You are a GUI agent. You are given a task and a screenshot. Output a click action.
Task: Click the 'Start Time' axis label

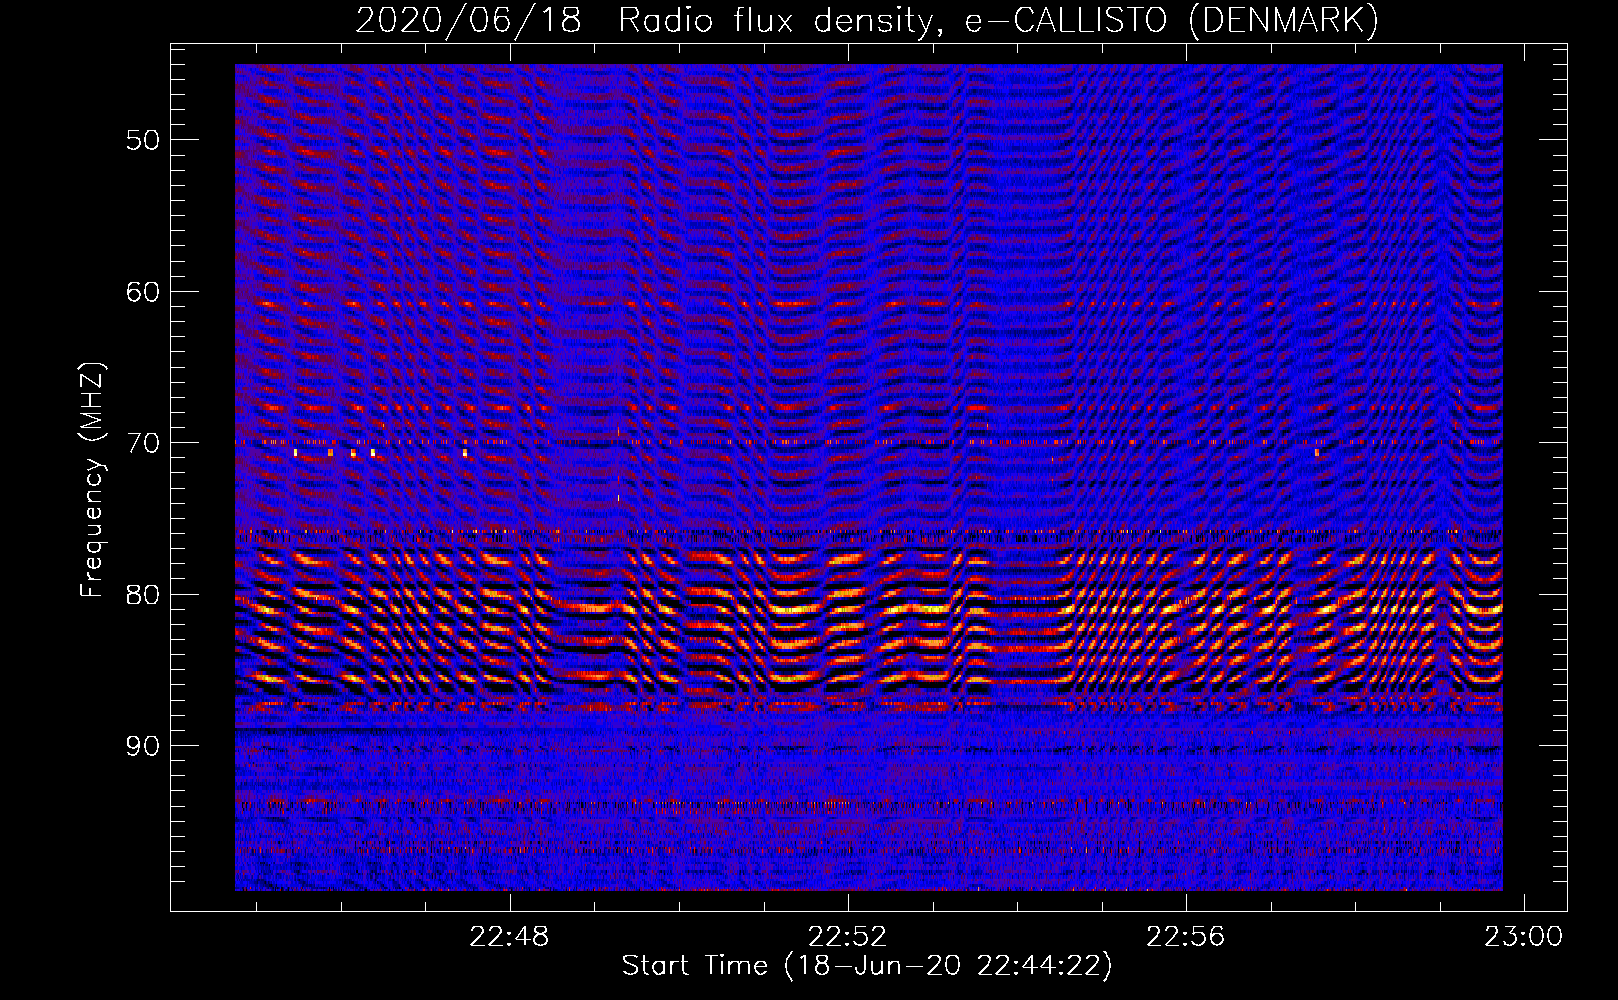[x=867, y=966]
